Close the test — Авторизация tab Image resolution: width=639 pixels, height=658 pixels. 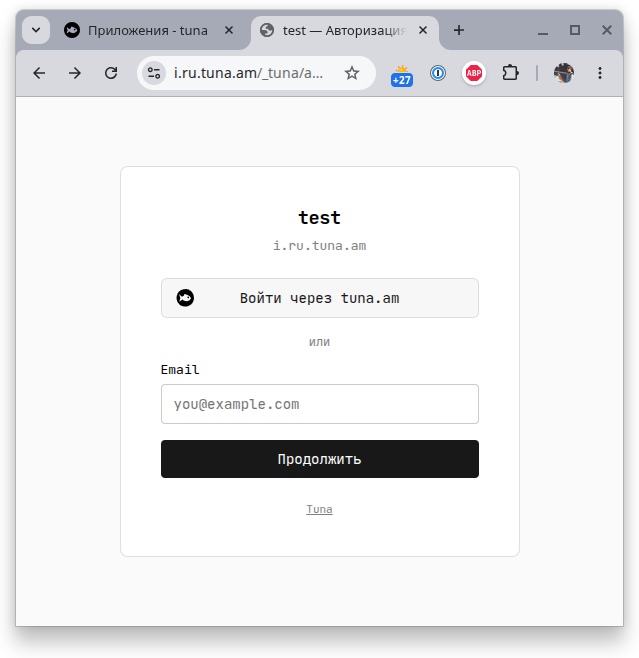click(423, 30)
